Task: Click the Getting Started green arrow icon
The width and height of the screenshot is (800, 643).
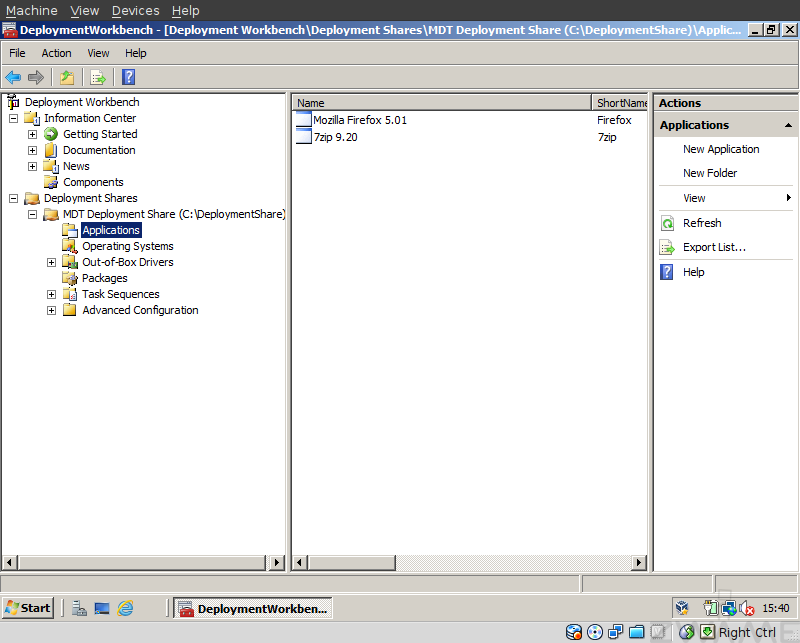Action: coord(51,134)
